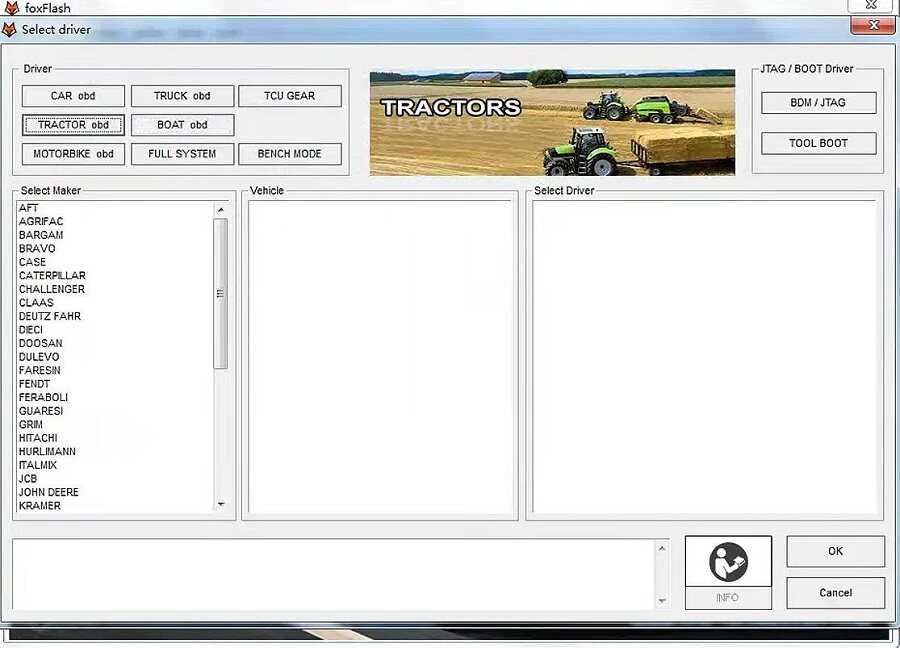
Task: Select maker DEUTZ FAHR
Action: (50, 316)
